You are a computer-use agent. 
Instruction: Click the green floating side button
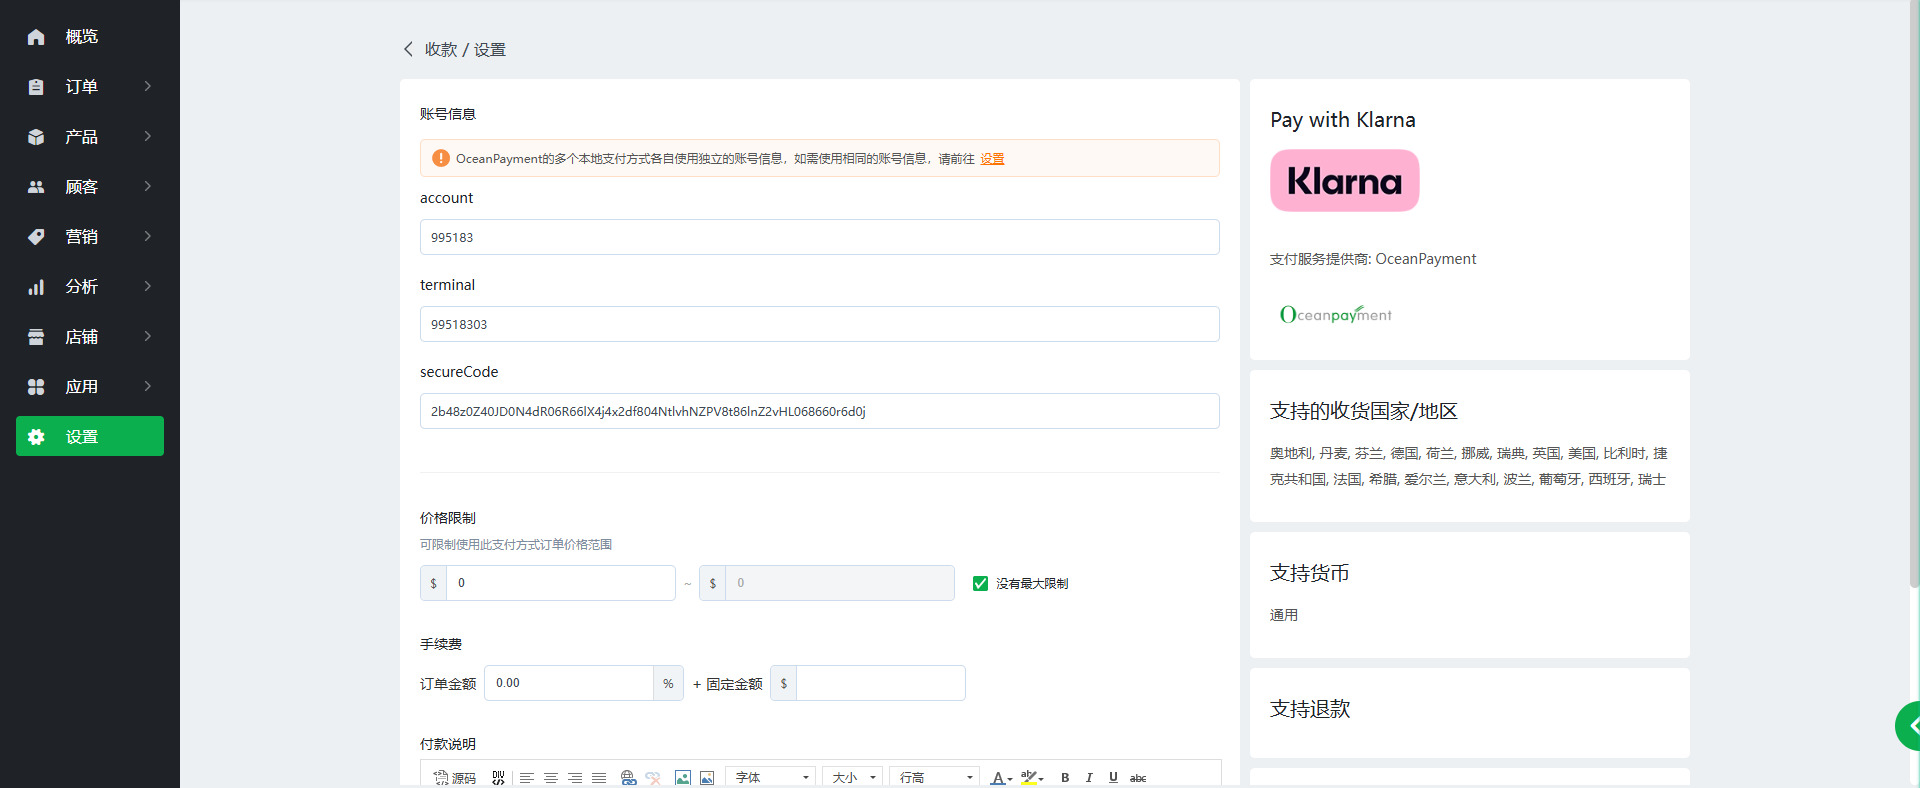[1908, 726]
